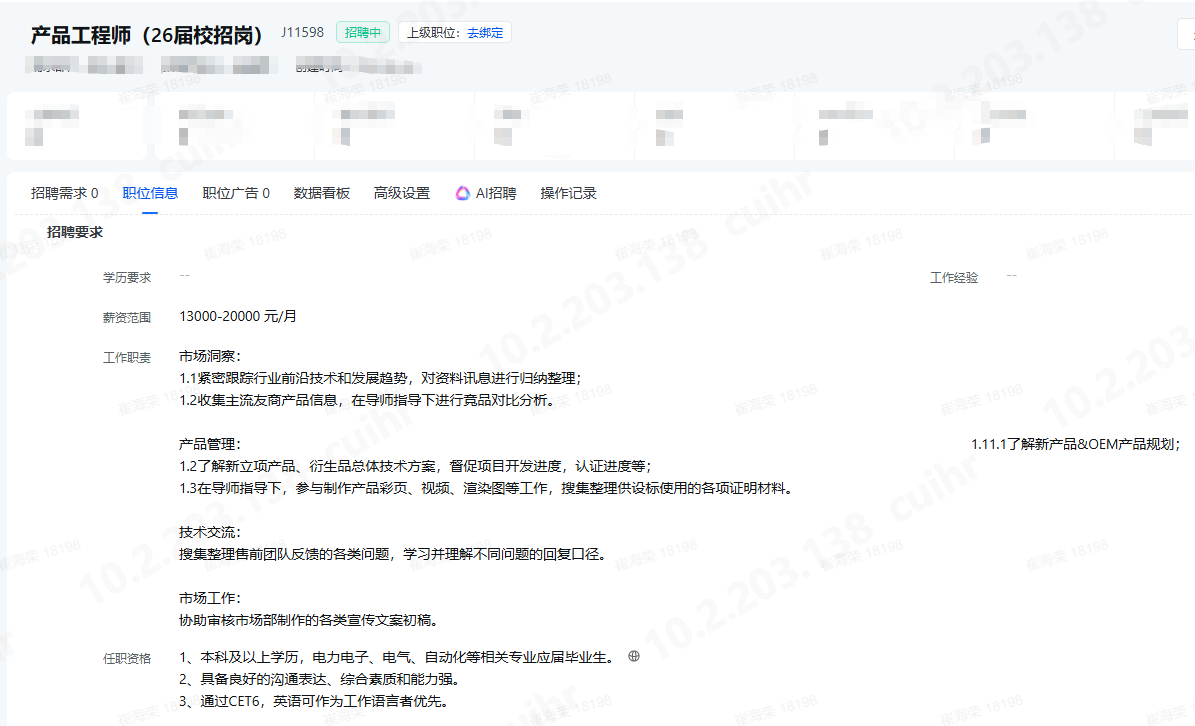Click the text 1.11.1了解新产品&OEM产品规划

point(1075,444)
